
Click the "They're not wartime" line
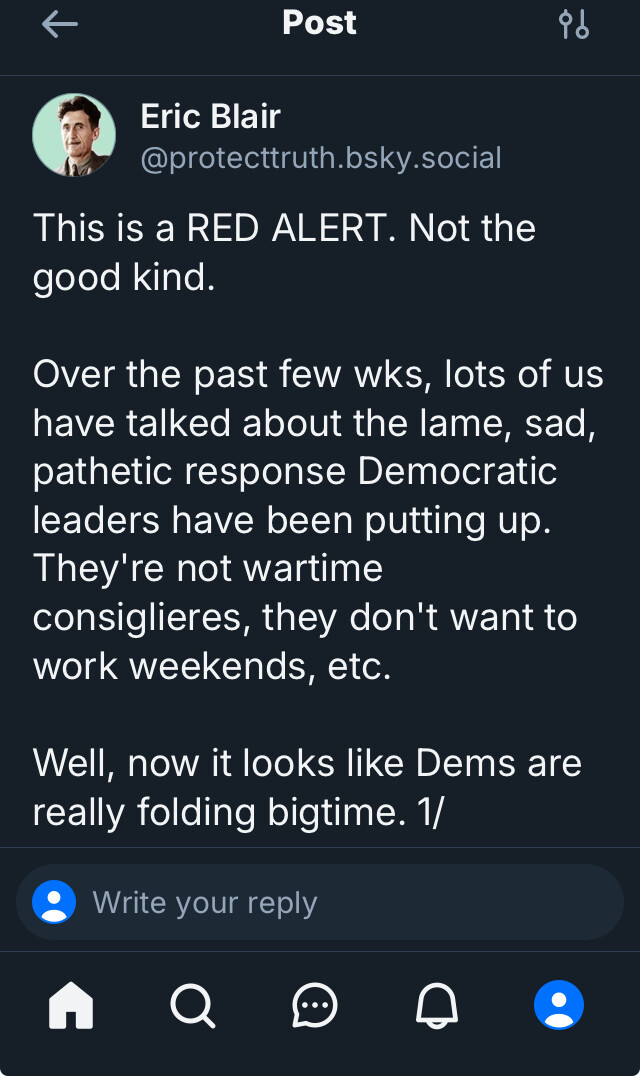pyautogui.click(x=208, y=568)
